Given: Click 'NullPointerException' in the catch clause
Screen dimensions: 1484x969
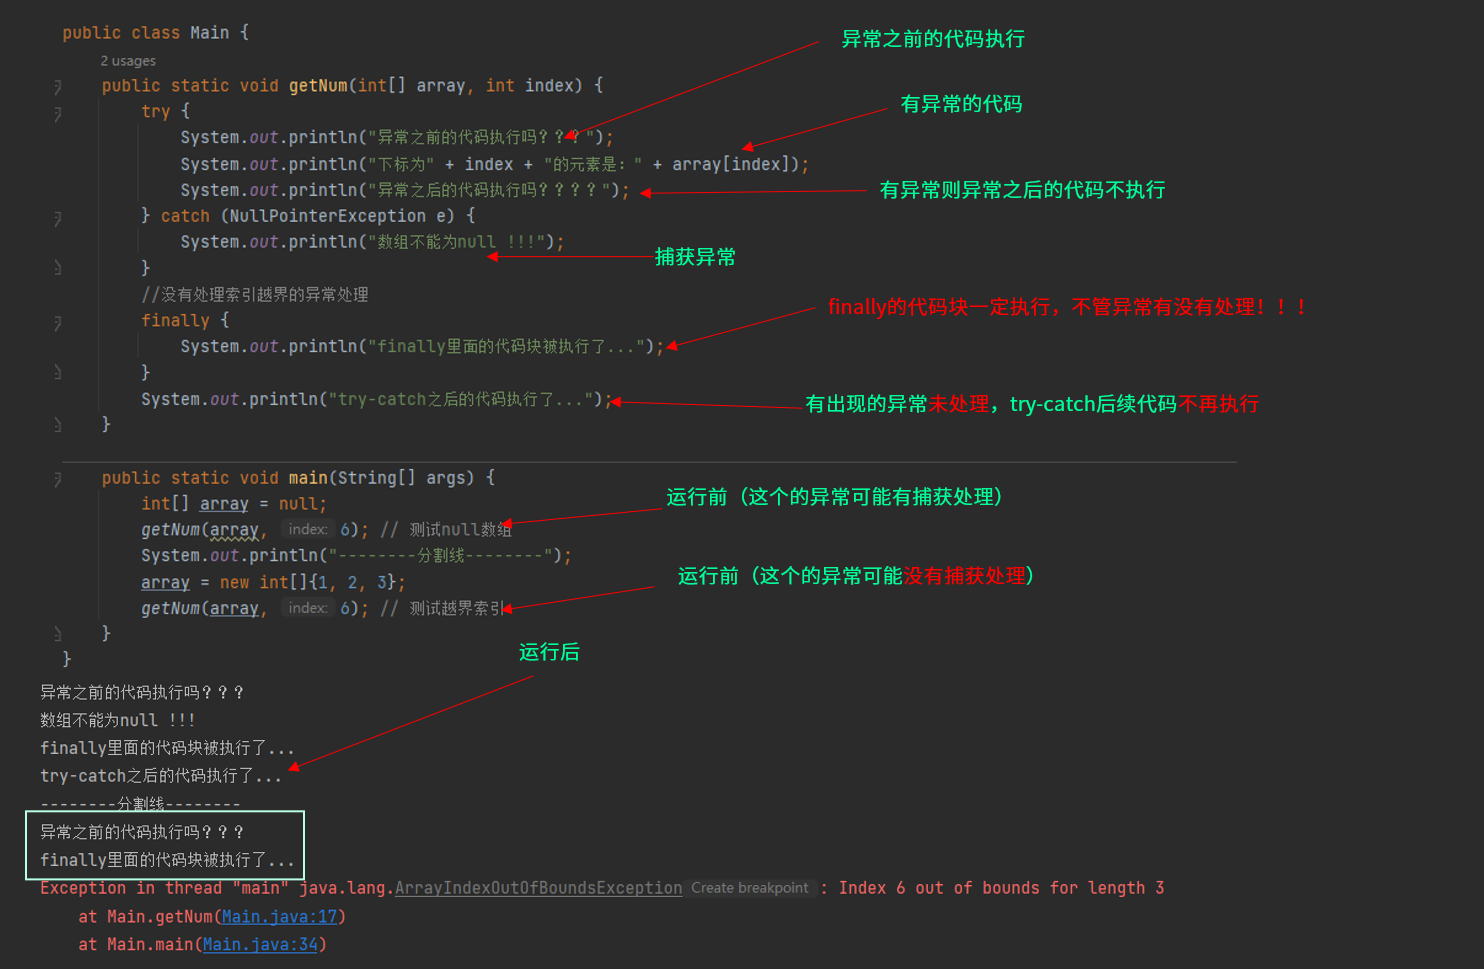Looking at the screenshot, I should coord(328,216).
